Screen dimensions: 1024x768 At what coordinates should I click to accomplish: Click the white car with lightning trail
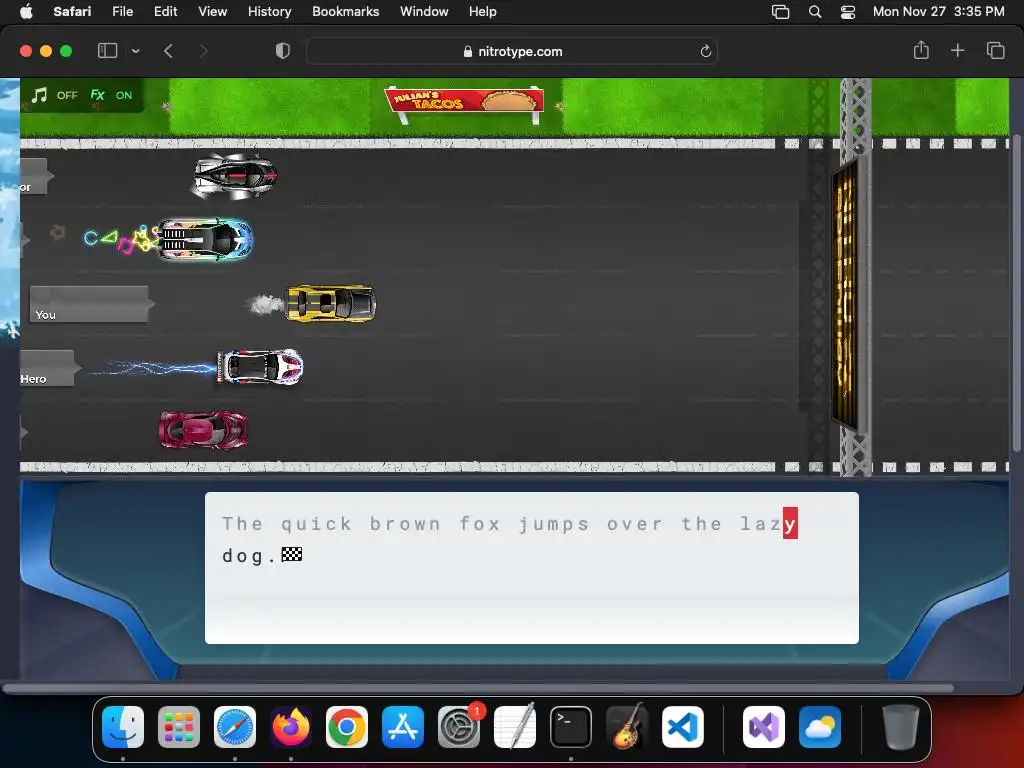(x=260, y=366)
